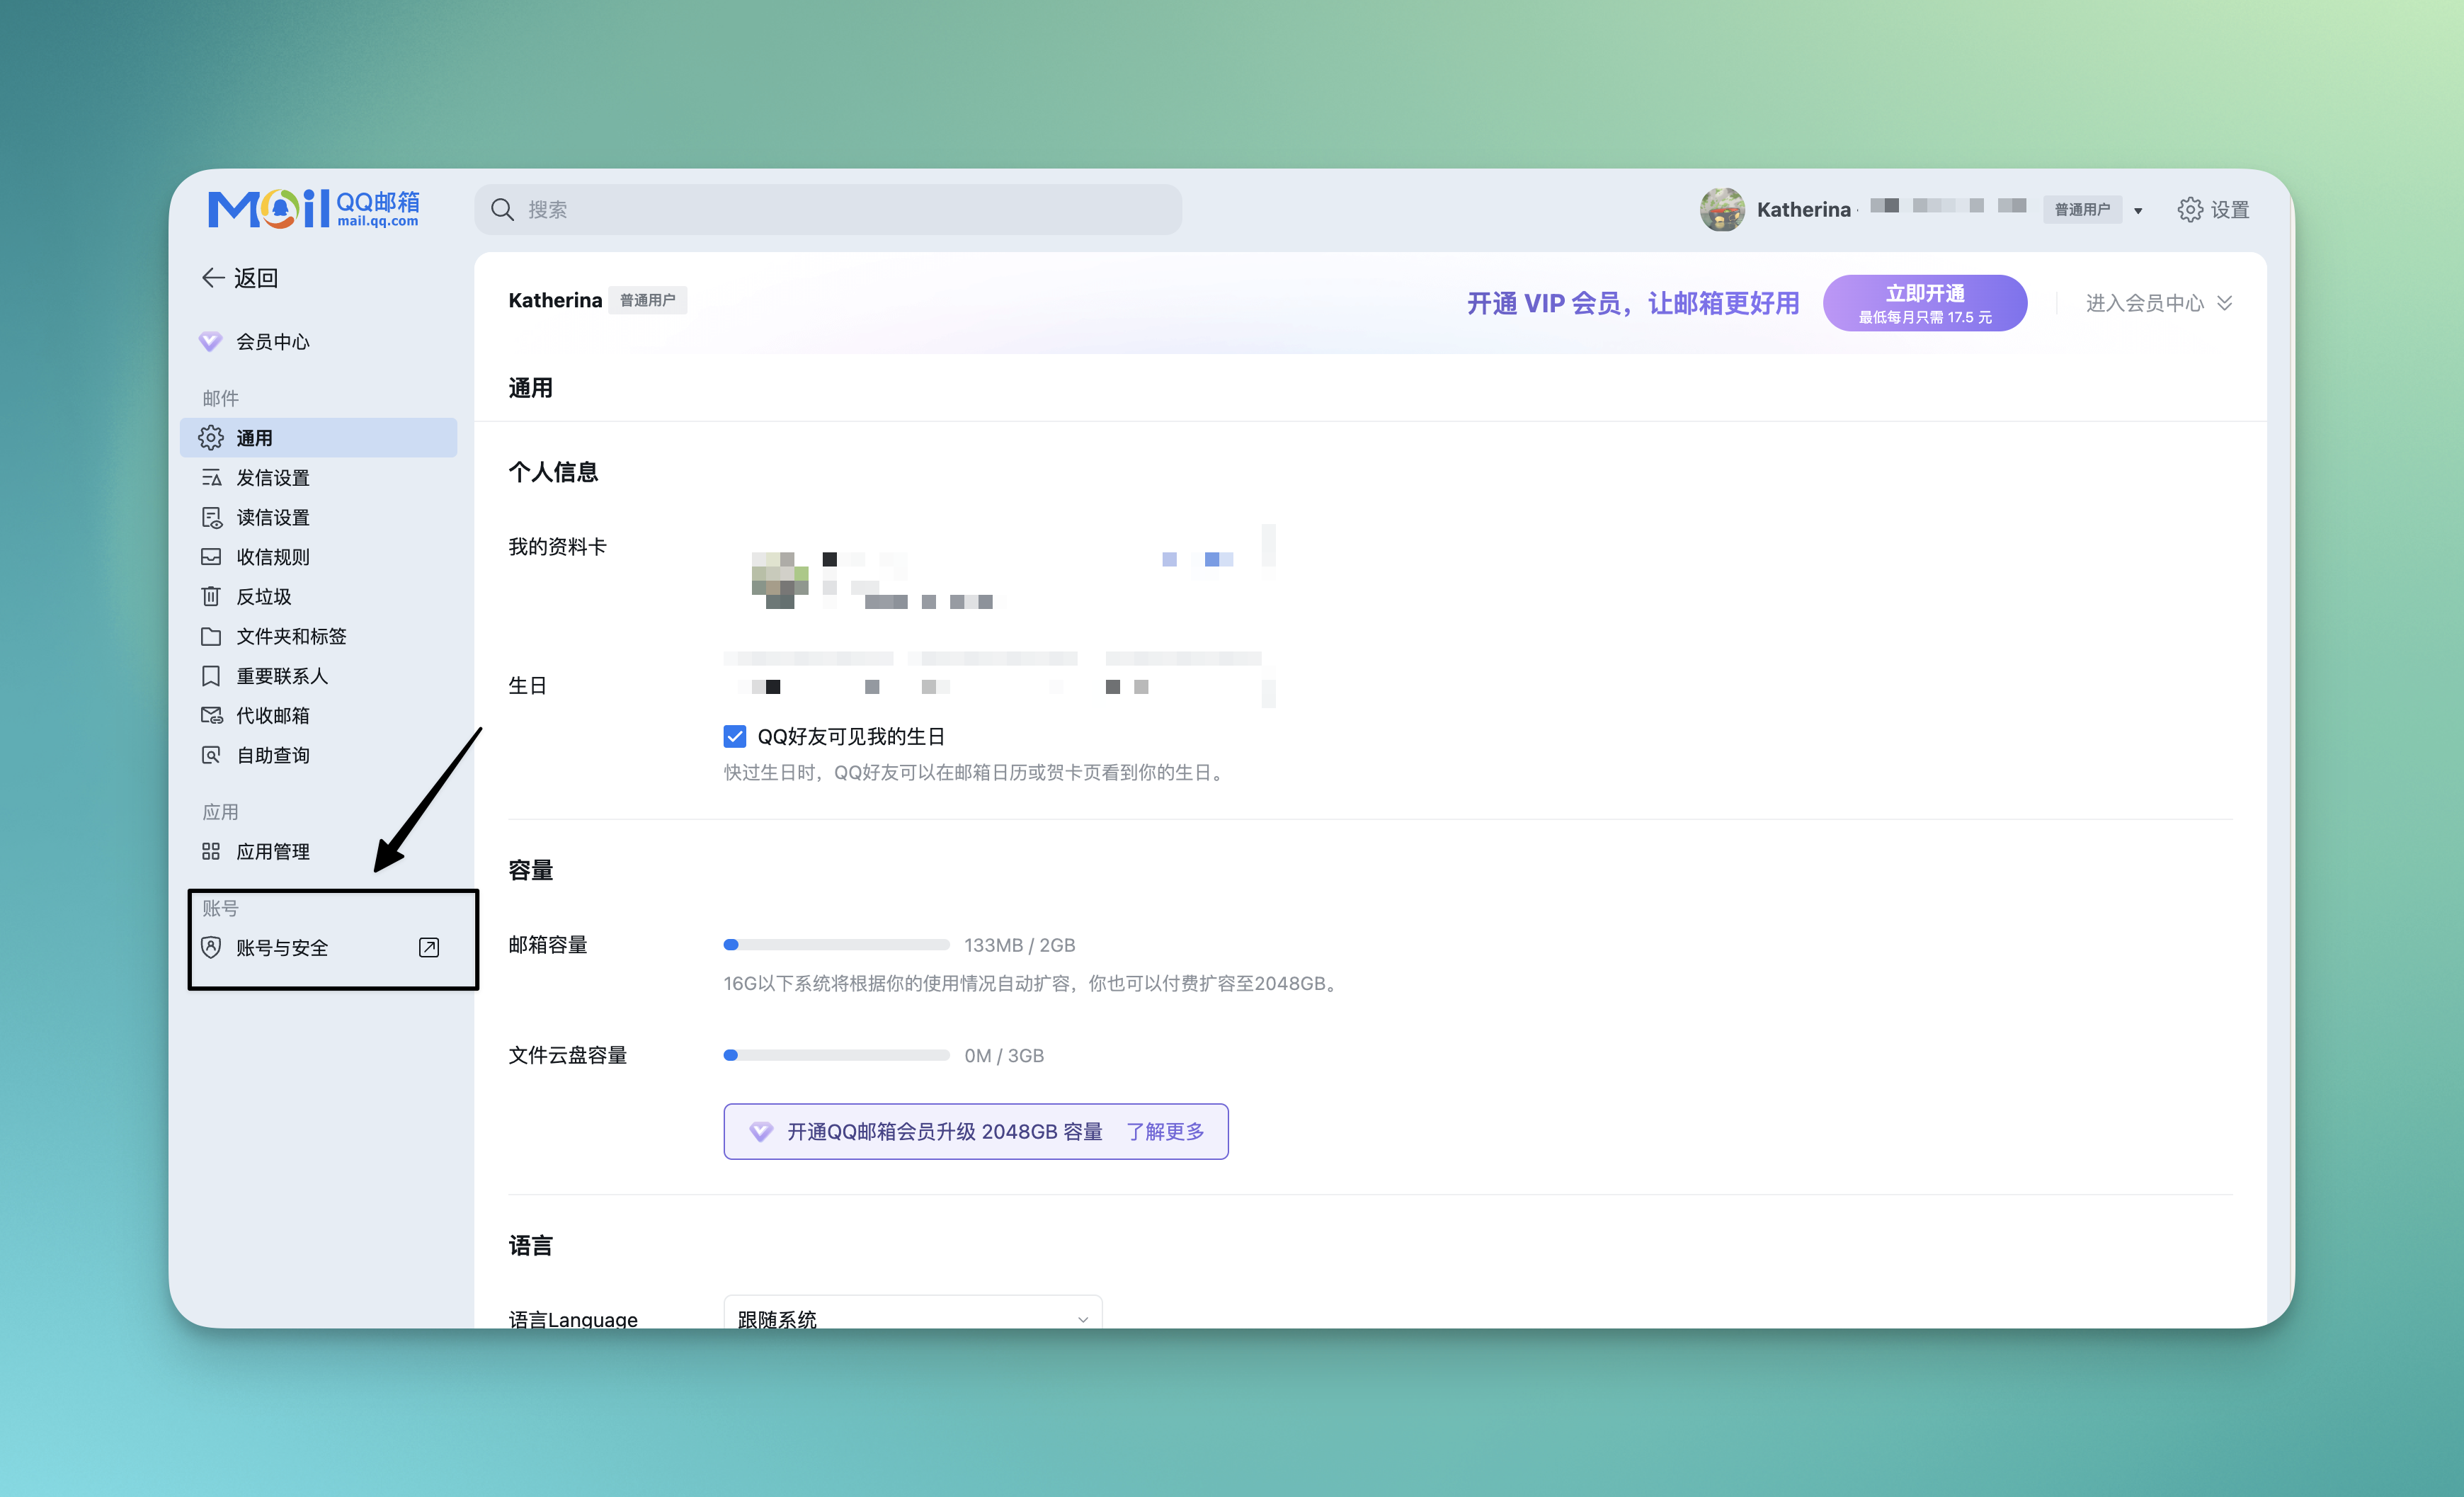Select 收信规则 in the sidebar

[x=272, y=557]
